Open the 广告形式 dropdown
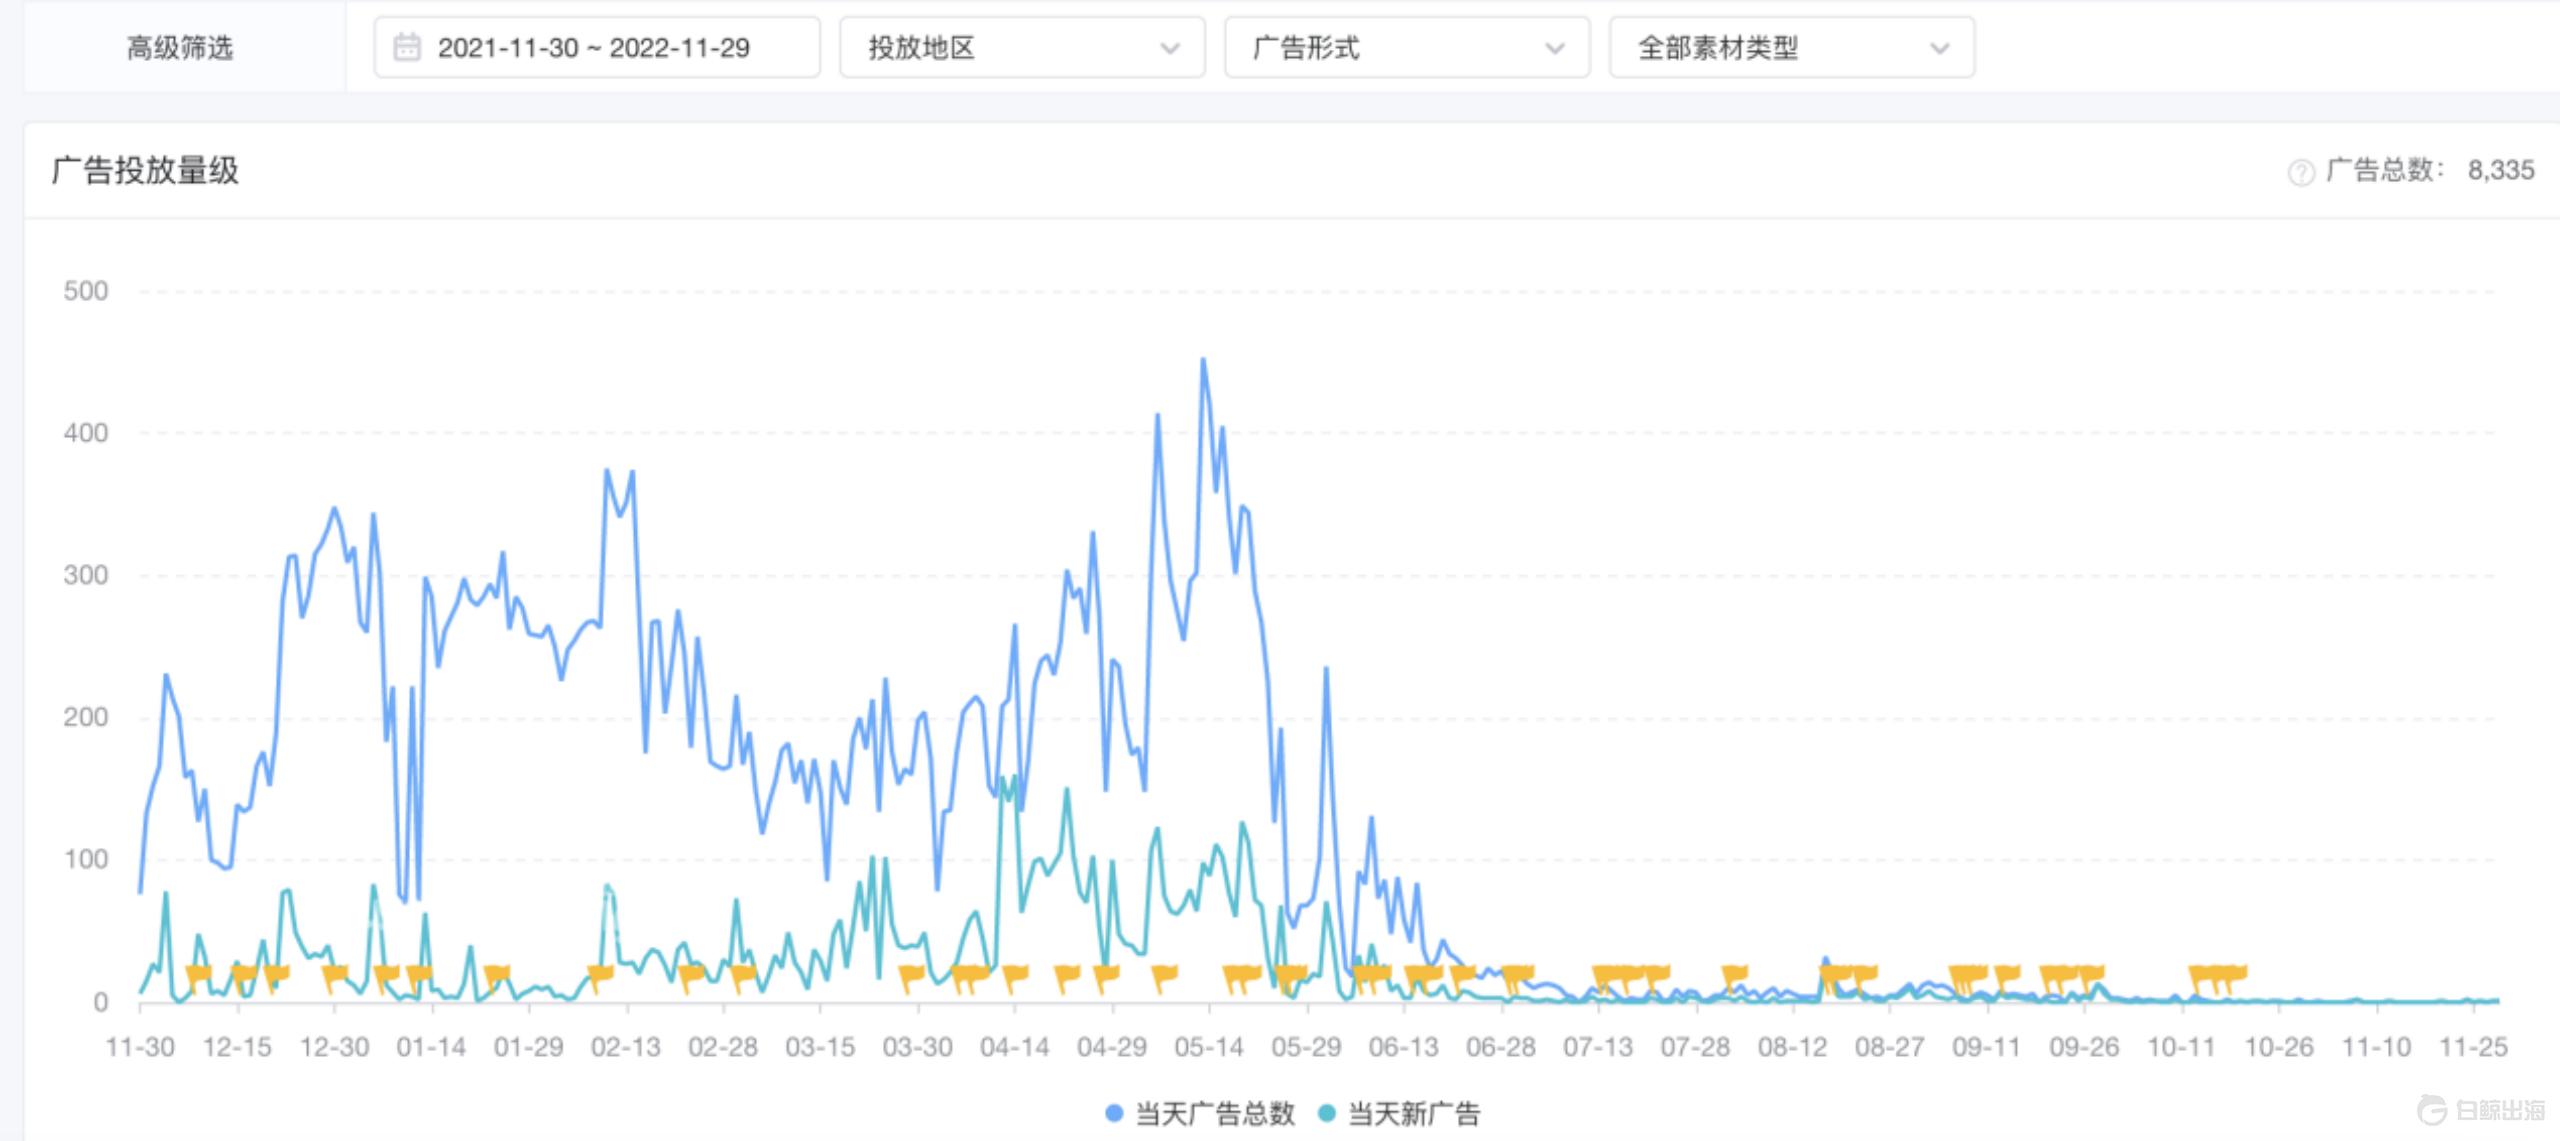Viewport: 2560px width, 1141px height. point(1406,47)
